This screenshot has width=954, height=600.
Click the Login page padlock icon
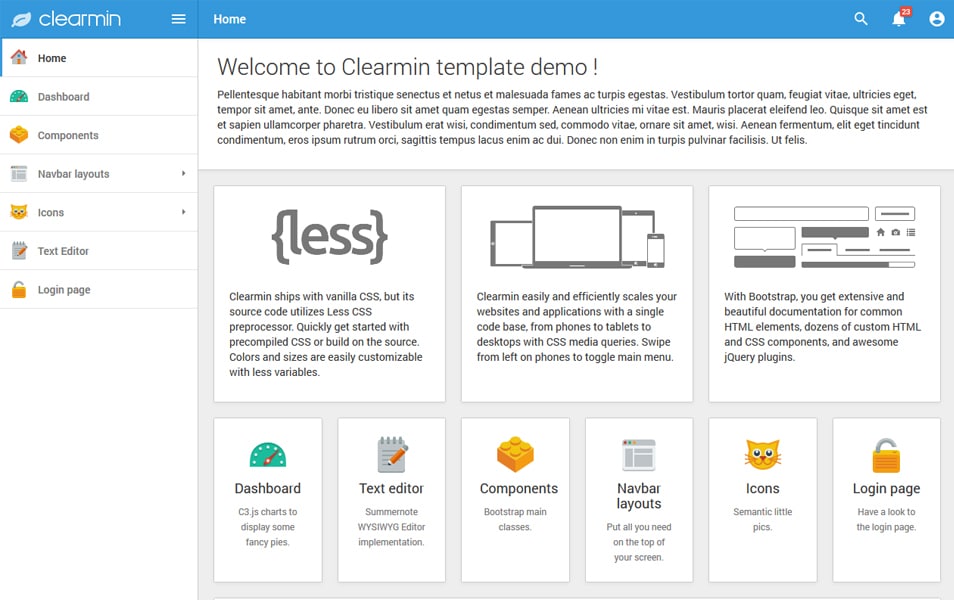tap(18, 288)
